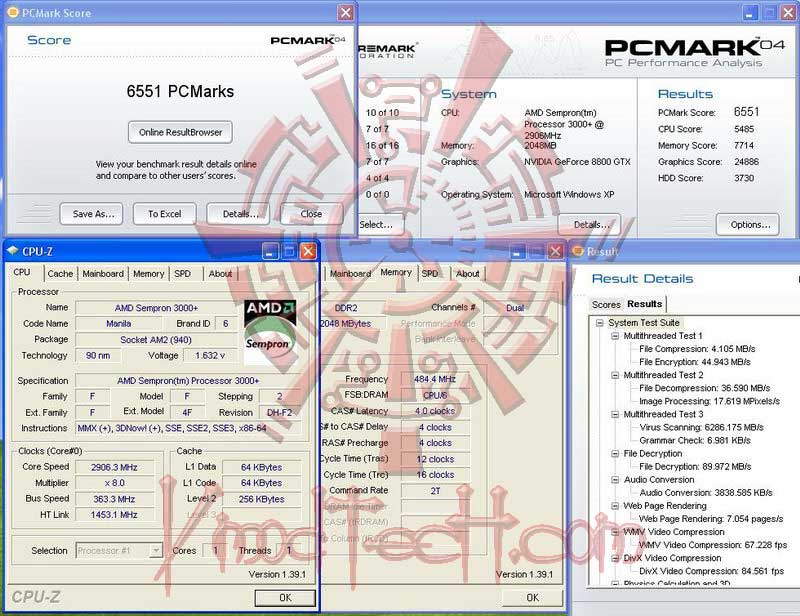Image resolution: width=800 pixels, height=616 pixels.
Task: Click the Bus Speed 363.3 MHz field
Action: click(114, 499)
